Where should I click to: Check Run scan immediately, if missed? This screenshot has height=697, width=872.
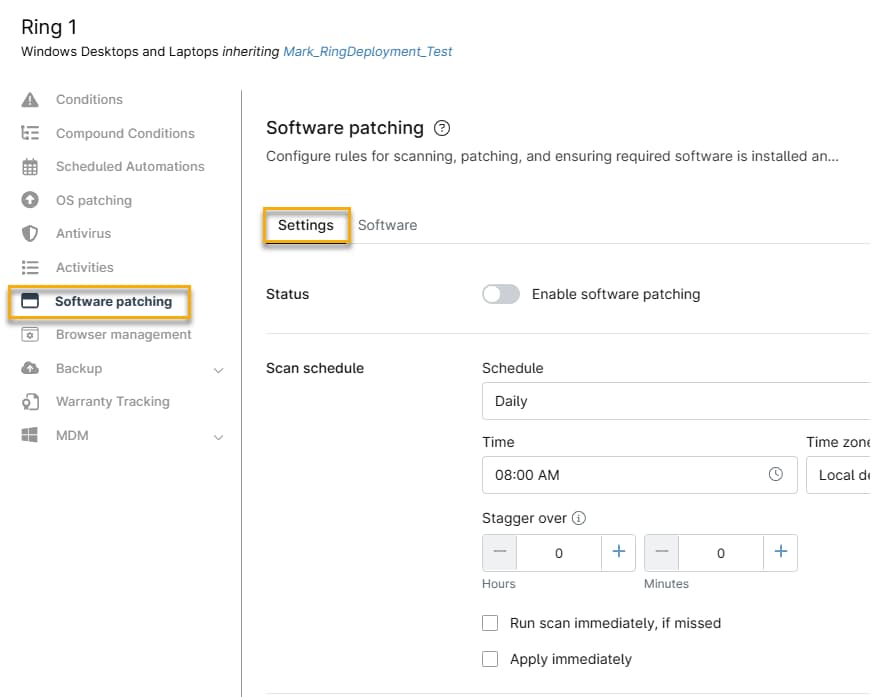coord(490,622)
